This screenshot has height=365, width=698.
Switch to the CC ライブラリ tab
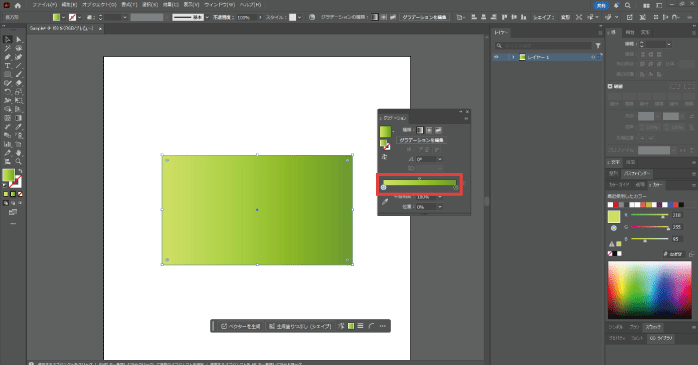tap(661, 338)
